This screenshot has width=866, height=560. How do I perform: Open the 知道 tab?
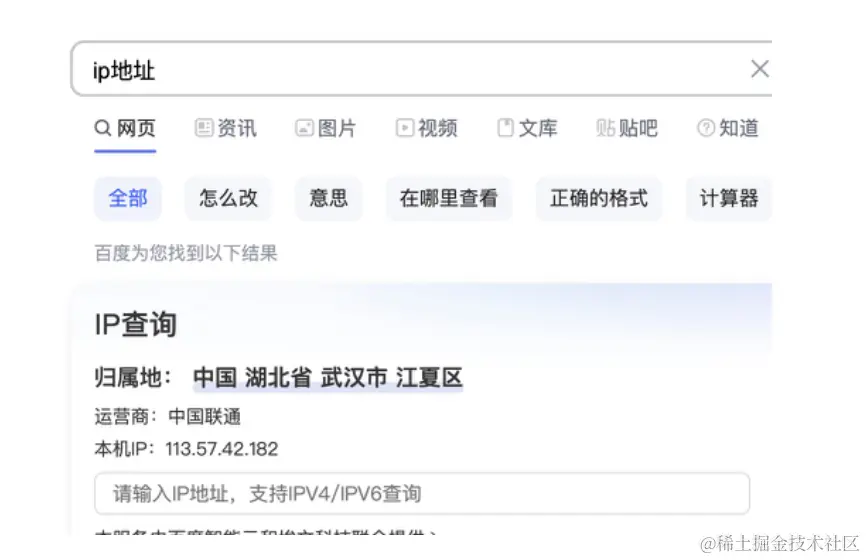(x=728, y=128)
